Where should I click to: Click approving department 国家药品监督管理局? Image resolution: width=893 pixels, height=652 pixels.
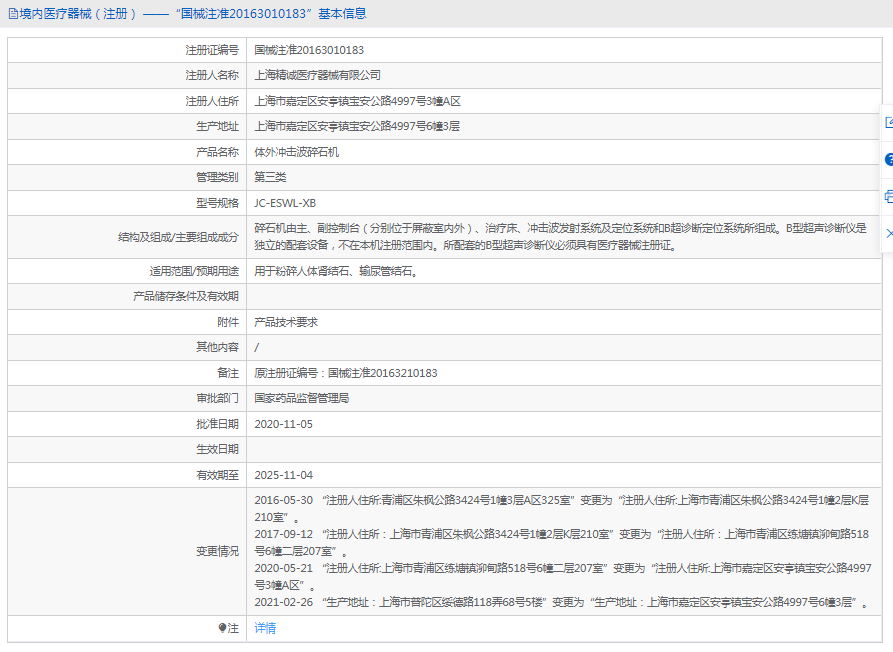301,398
